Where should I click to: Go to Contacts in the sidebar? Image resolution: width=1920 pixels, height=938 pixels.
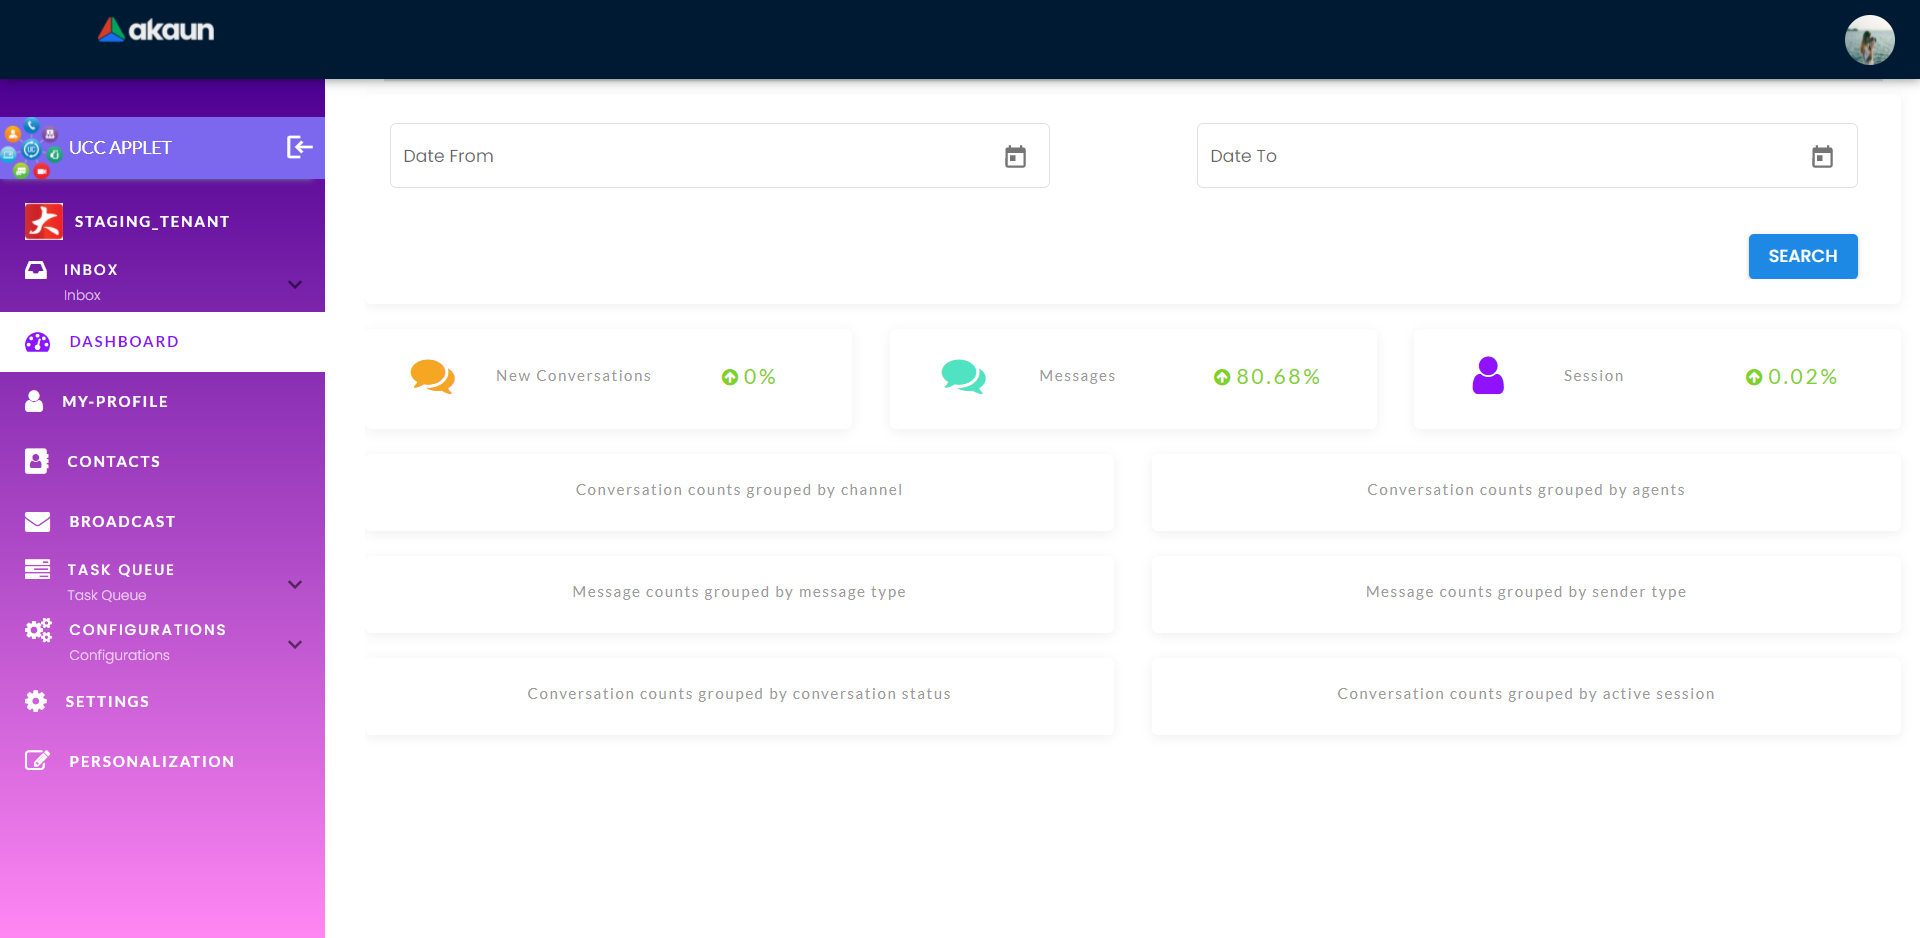click(x=113, y=461)
